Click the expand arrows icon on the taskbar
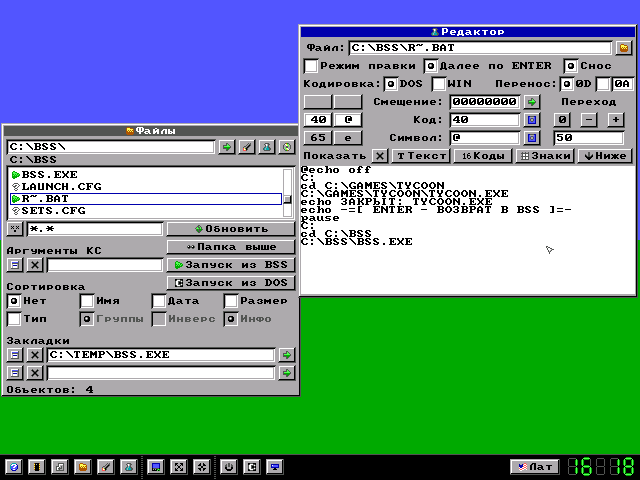This screenshot has width=640, height=480. [x=179, y=467]
